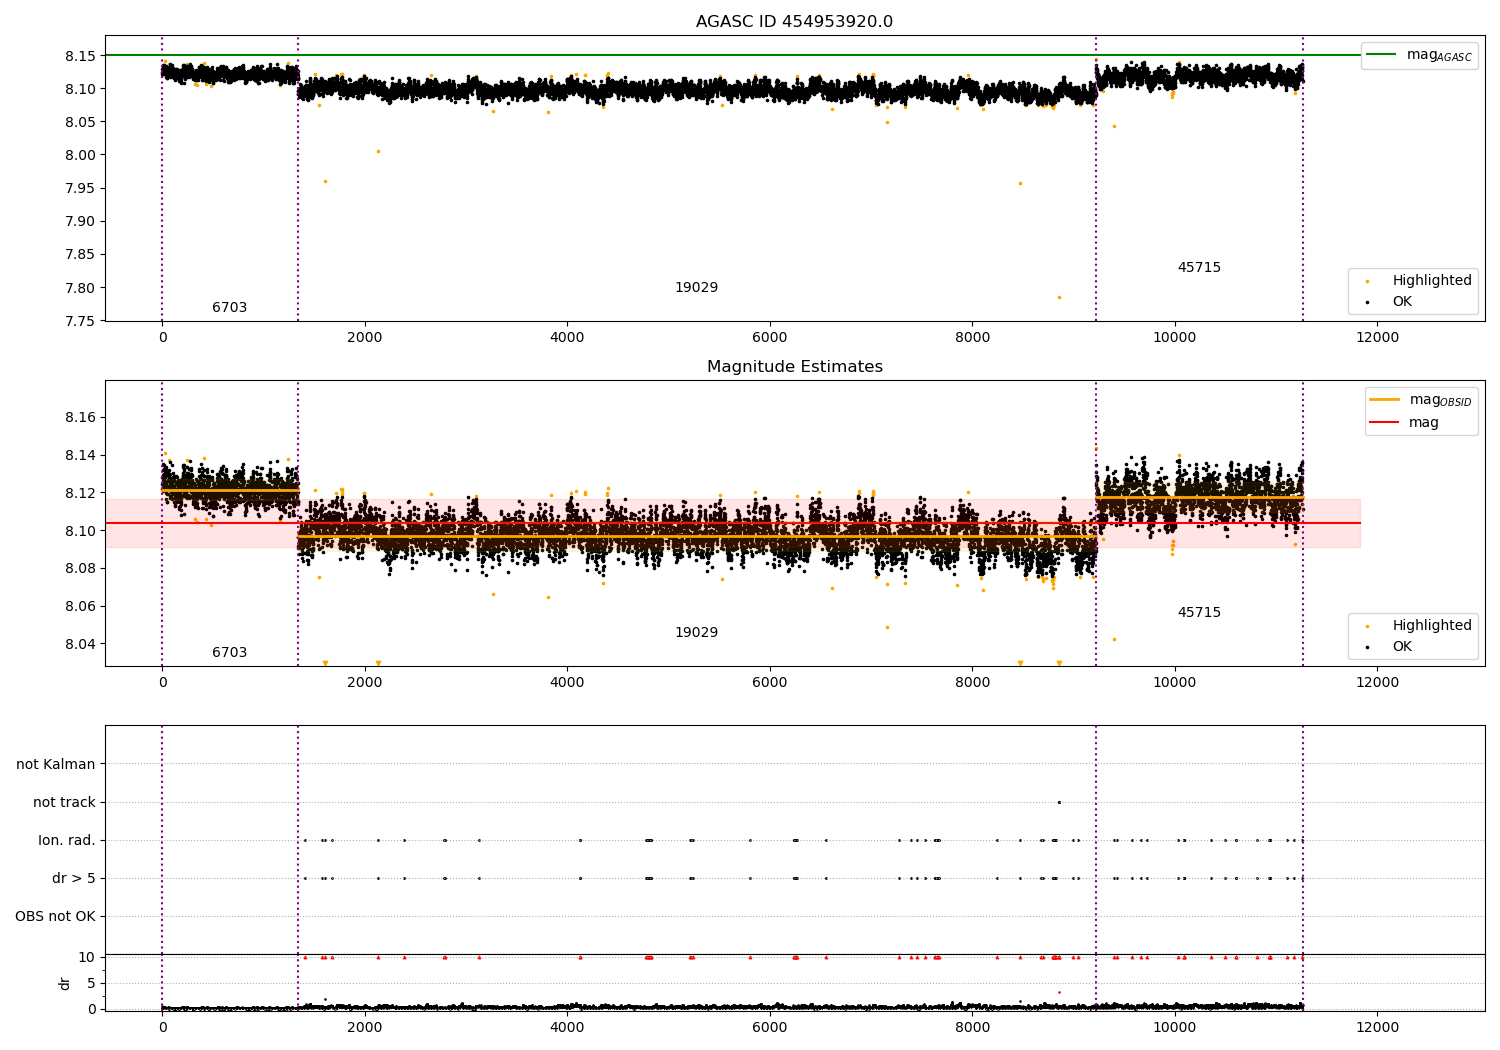Click the 'dr > 5' row label

point(74,878)
